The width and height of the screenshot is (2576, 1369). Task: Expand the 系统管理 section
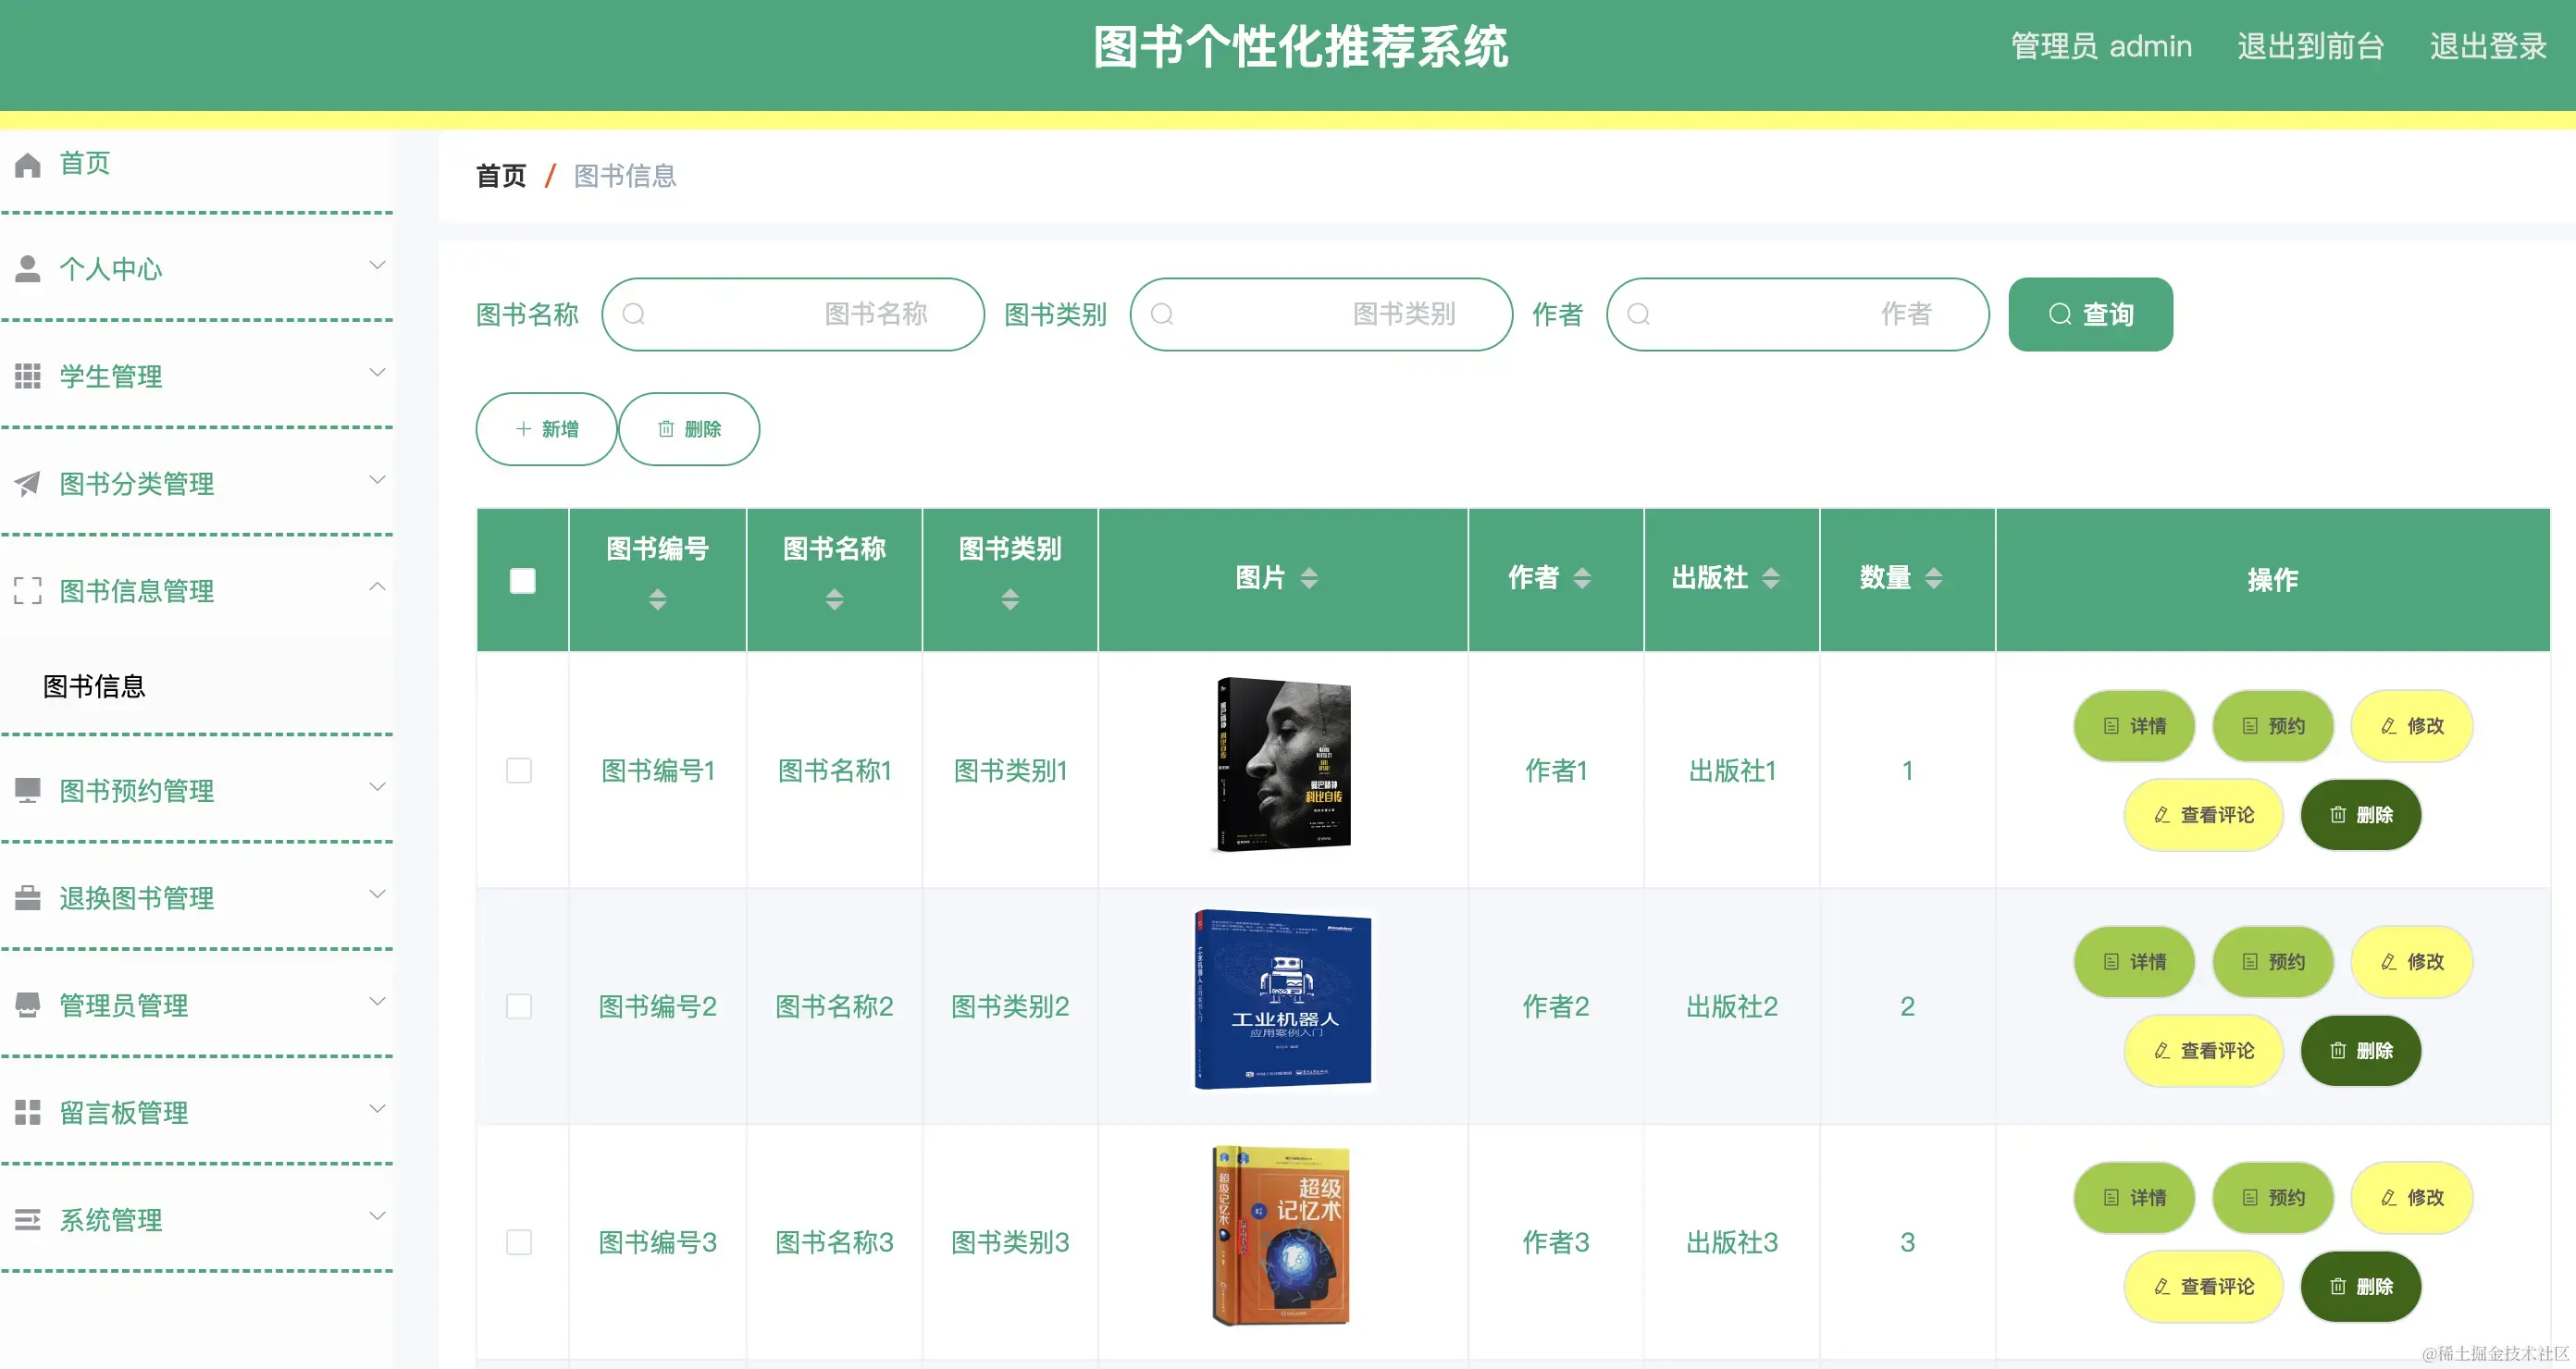[377, 1216]
